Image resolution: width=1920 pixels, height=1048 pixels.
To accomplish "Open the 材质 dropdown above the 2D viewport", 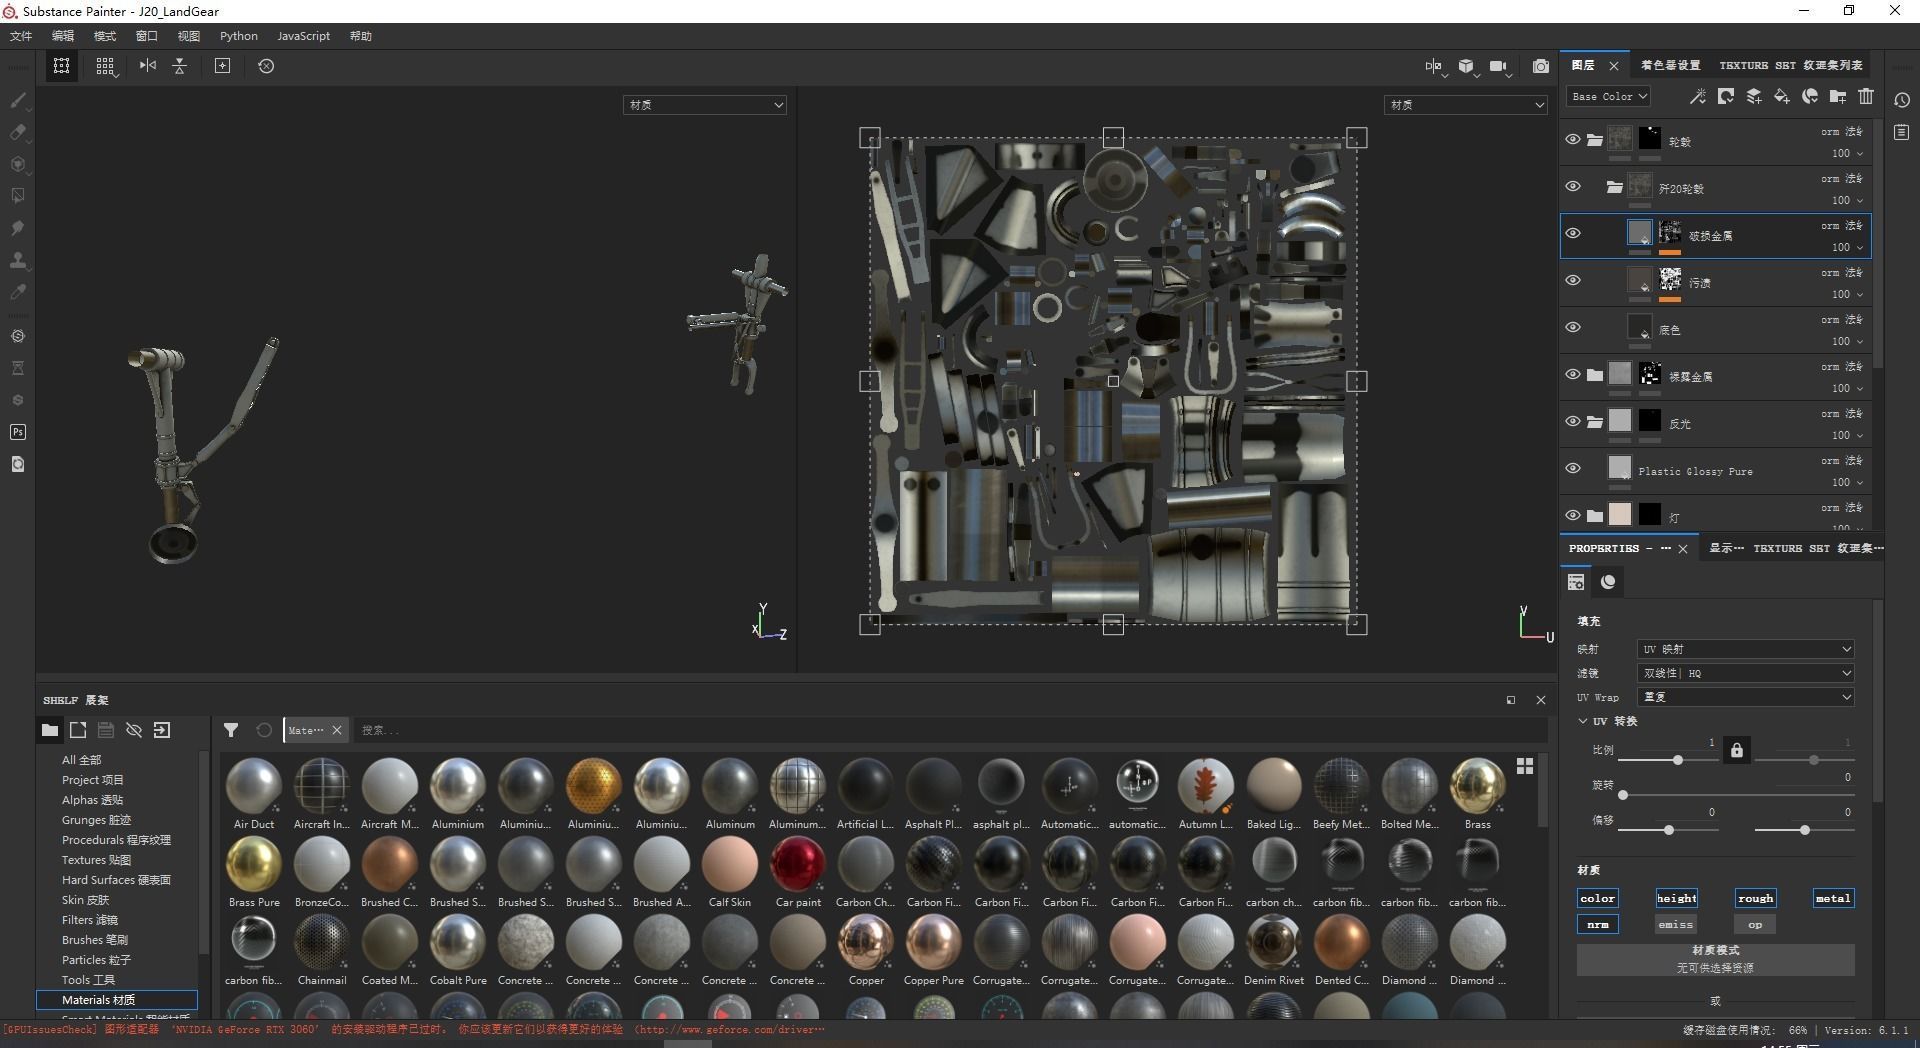I will (x=1466, y=105).
